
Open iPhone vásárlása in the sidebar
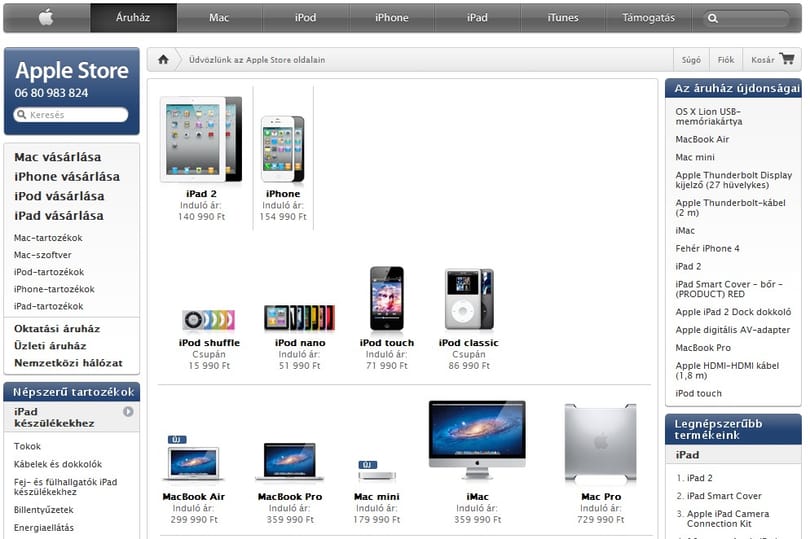[x=67, y=177]
